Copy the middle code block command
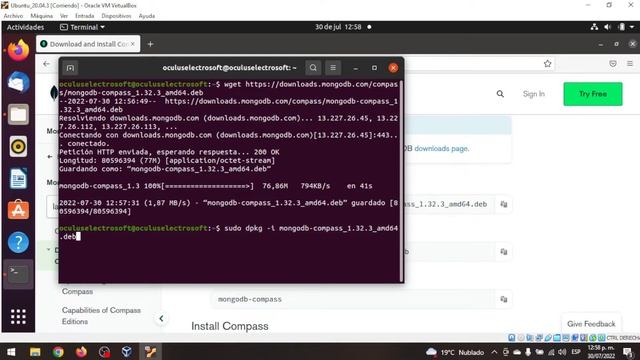This screenshot has height=360, width=640. 504,252
